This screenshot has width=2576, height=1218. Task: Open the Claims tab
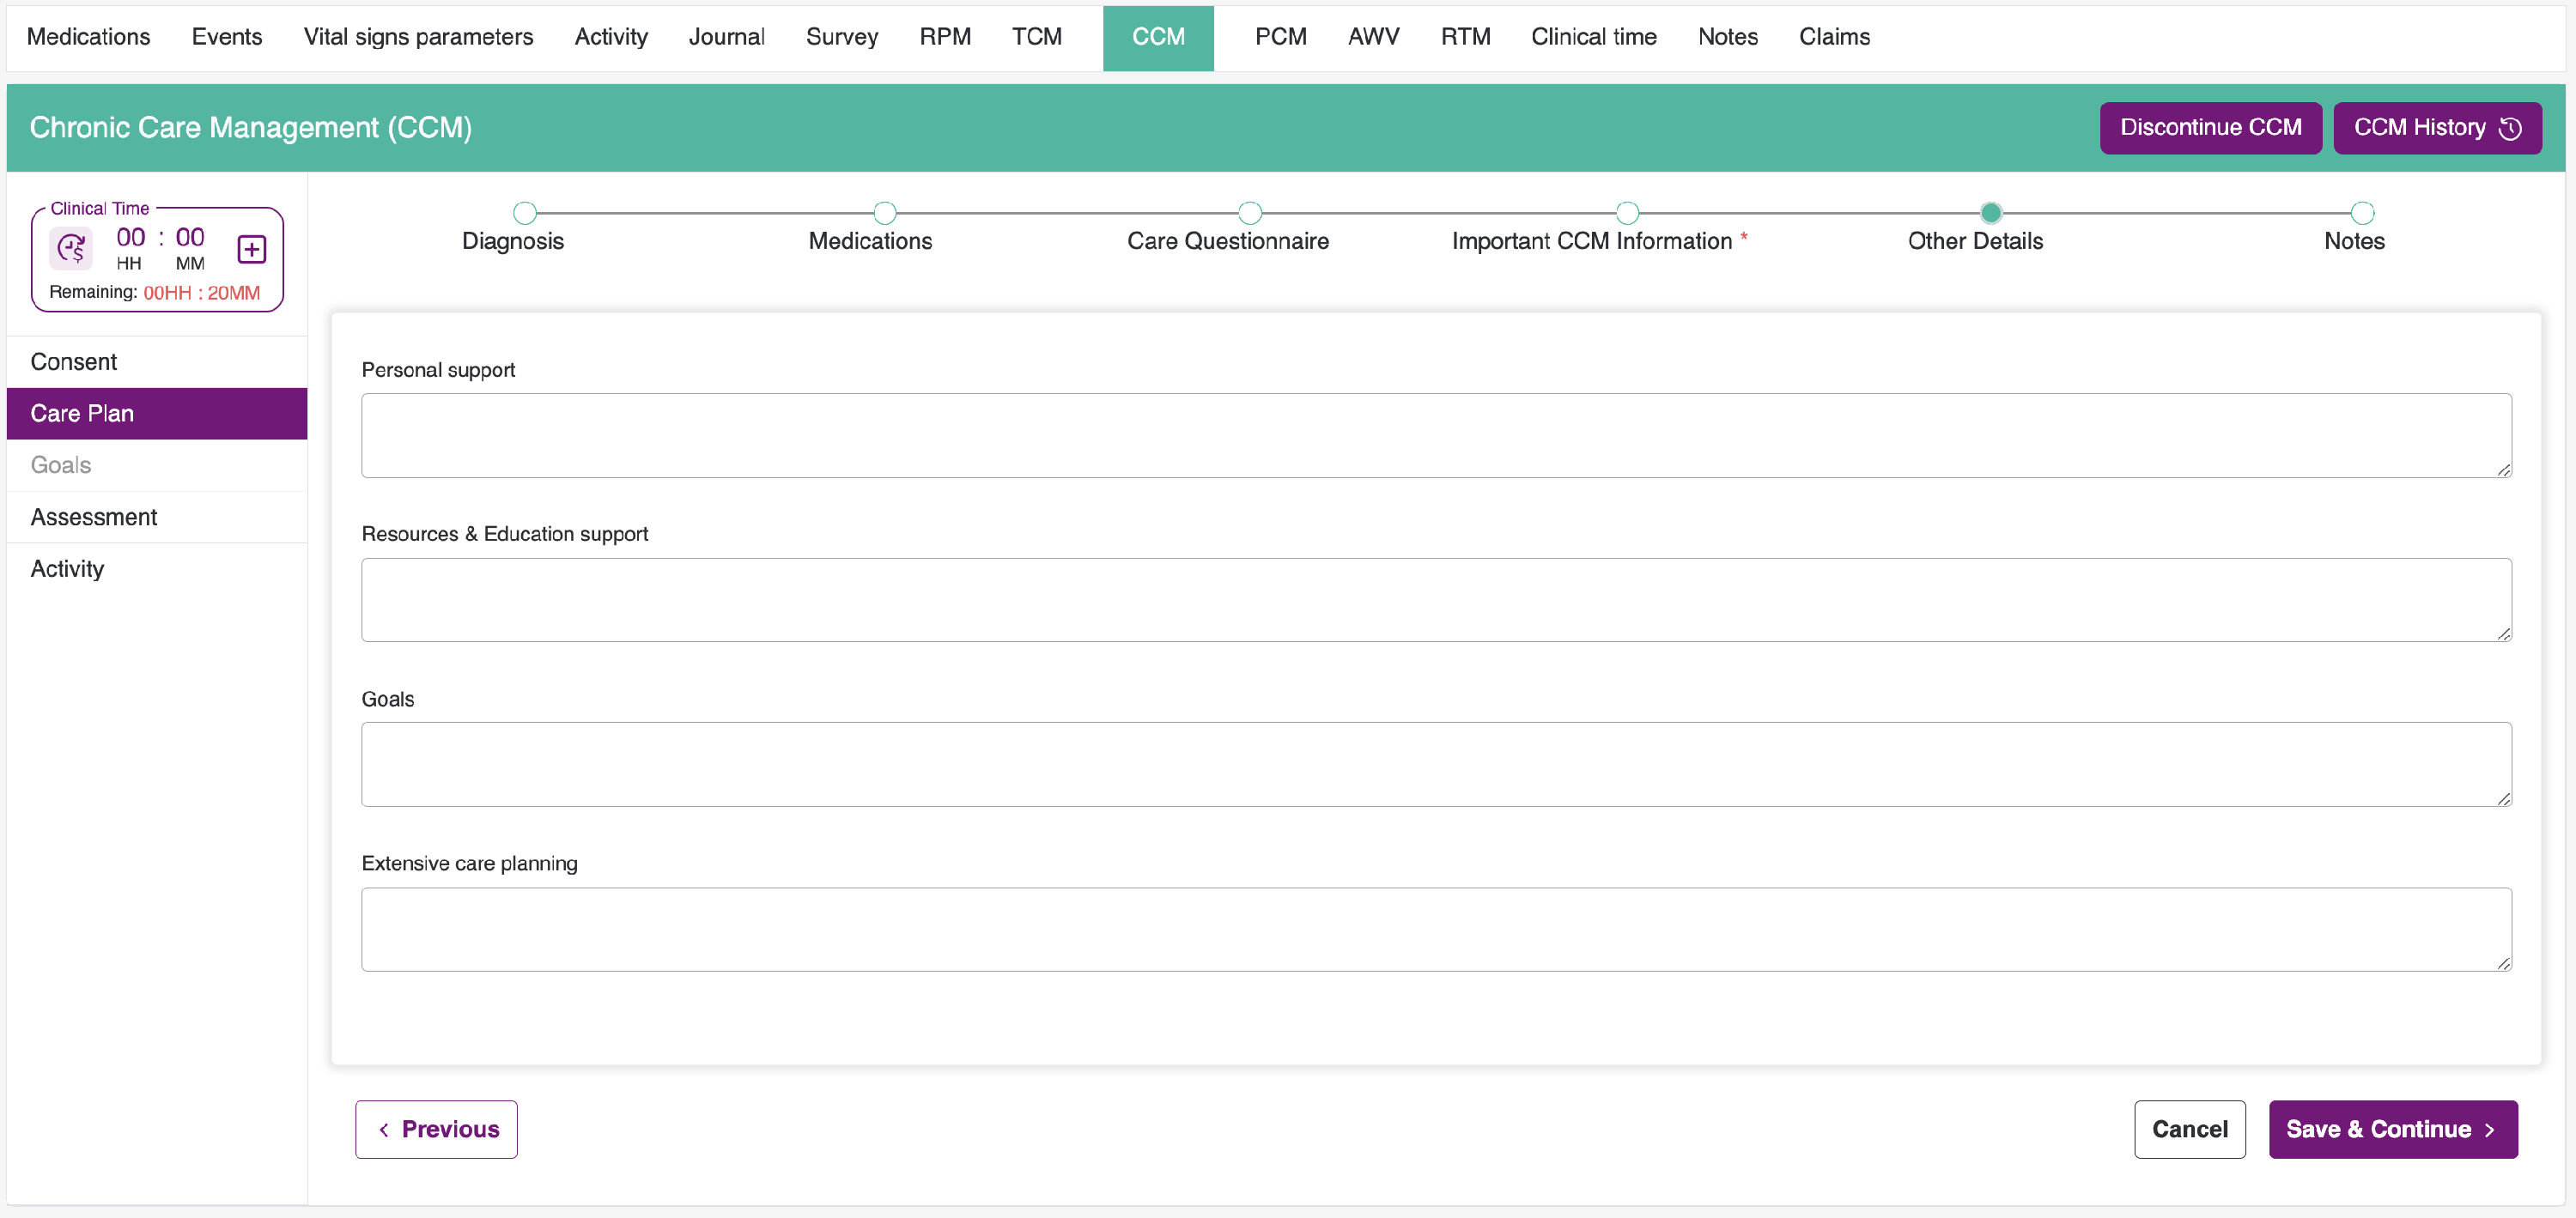click(1834, 37)
